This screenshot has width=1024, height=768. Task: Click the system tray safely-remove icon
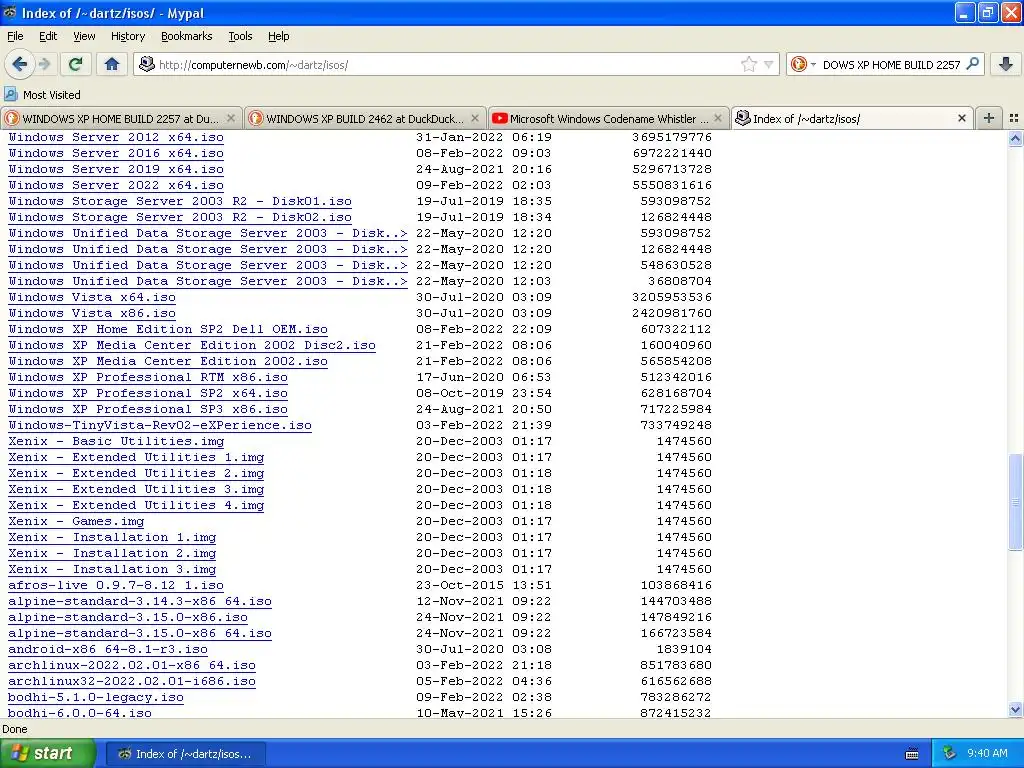coord(950,754)
